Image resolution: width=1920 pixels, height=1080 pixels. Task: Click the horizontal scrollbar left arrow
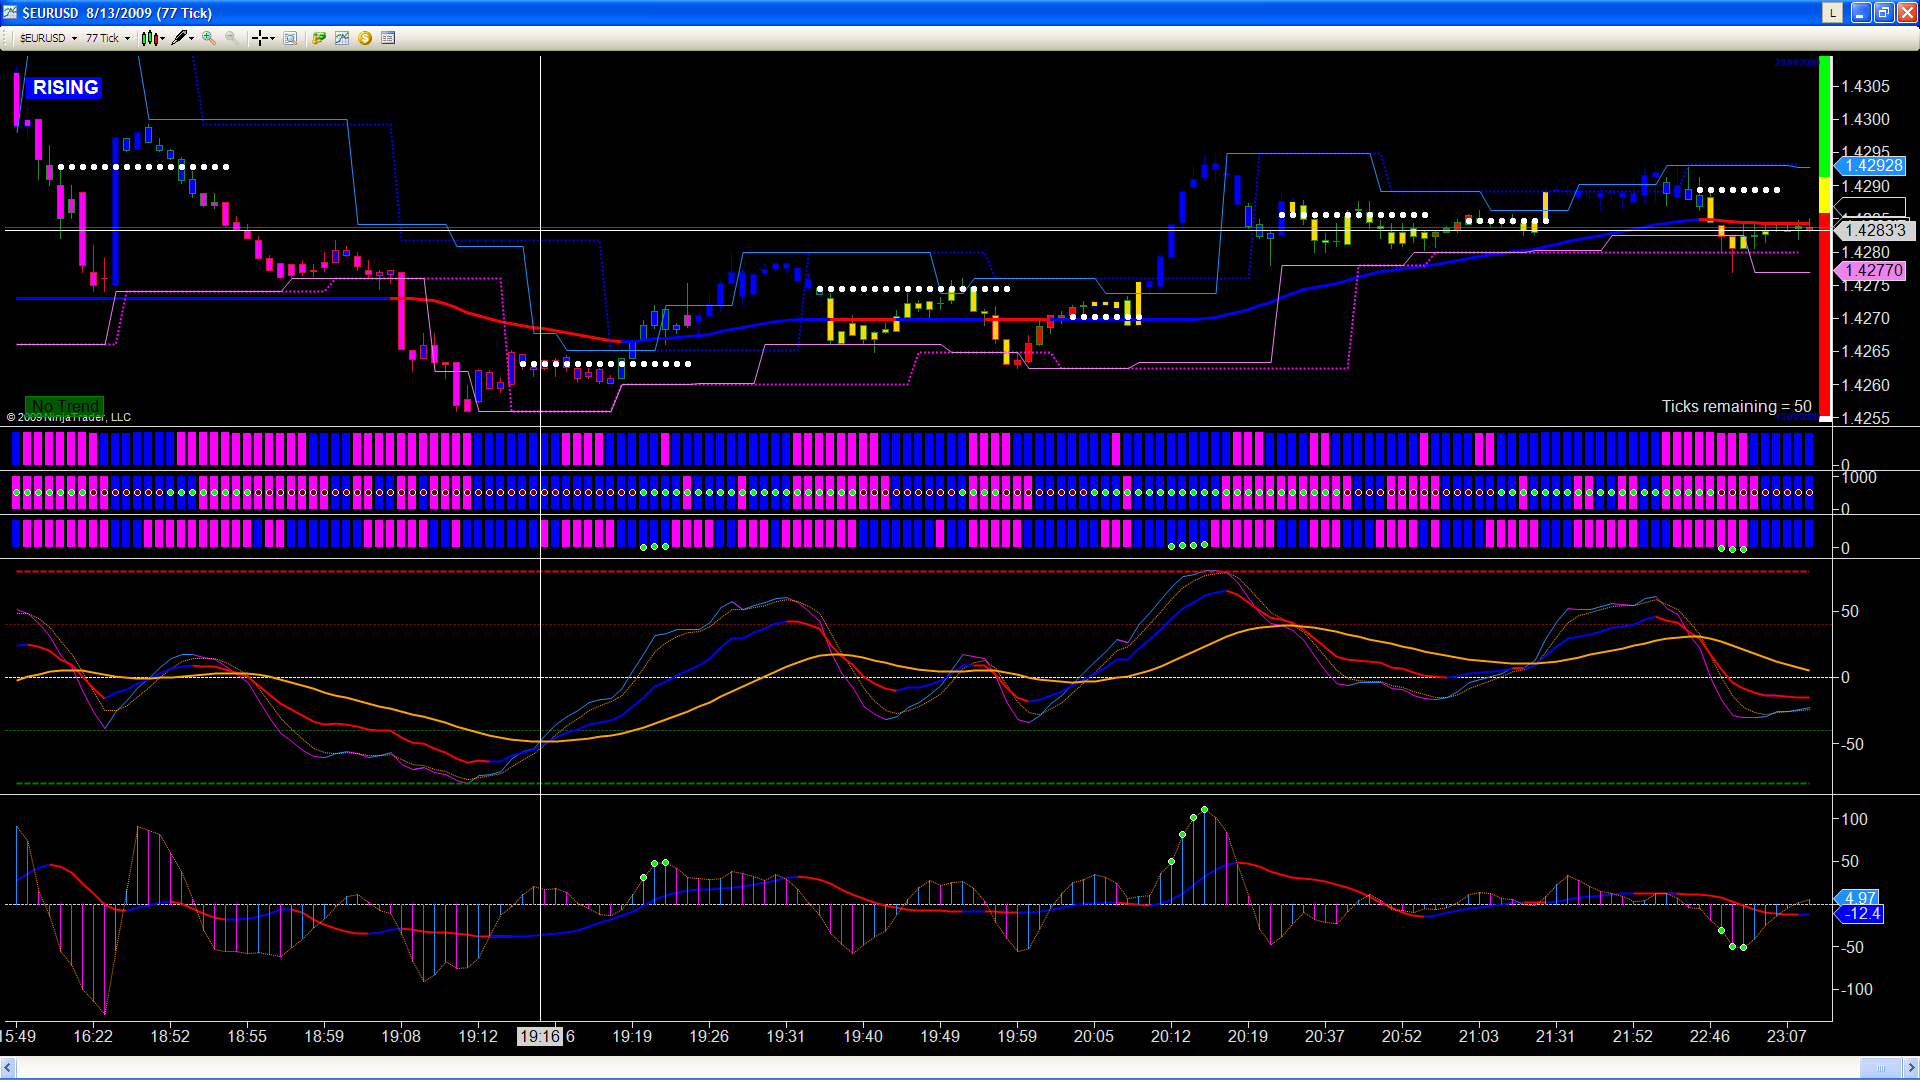point(8,1068)
